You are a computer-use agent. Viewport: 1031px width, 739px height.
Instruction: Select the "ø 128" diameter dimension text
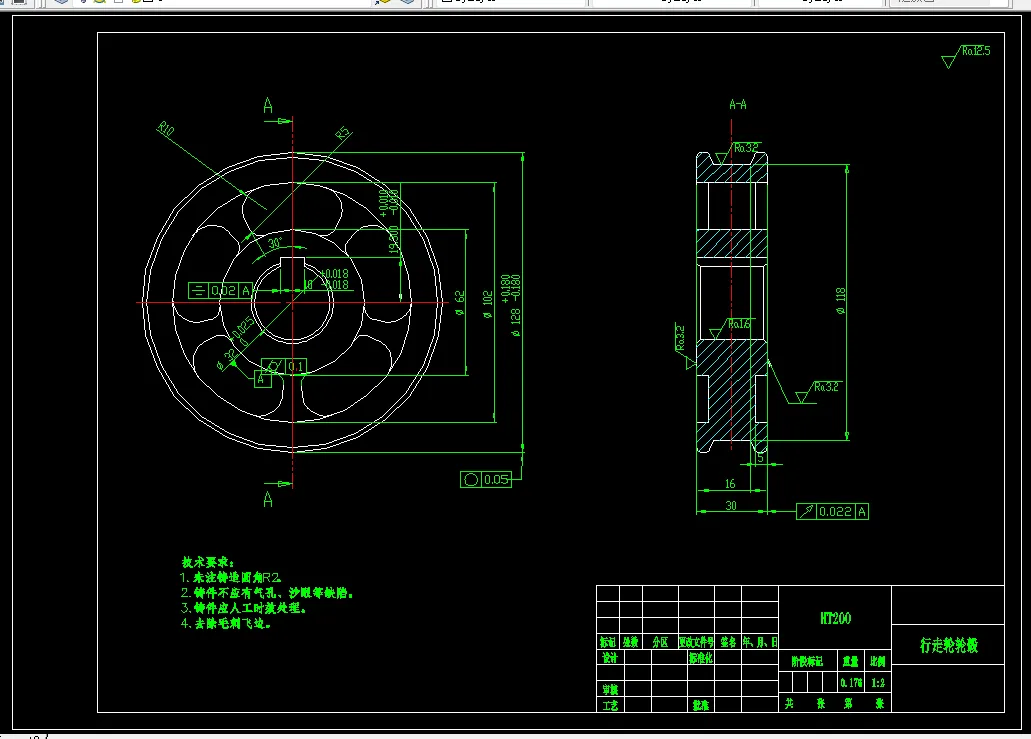click(516, 322)
